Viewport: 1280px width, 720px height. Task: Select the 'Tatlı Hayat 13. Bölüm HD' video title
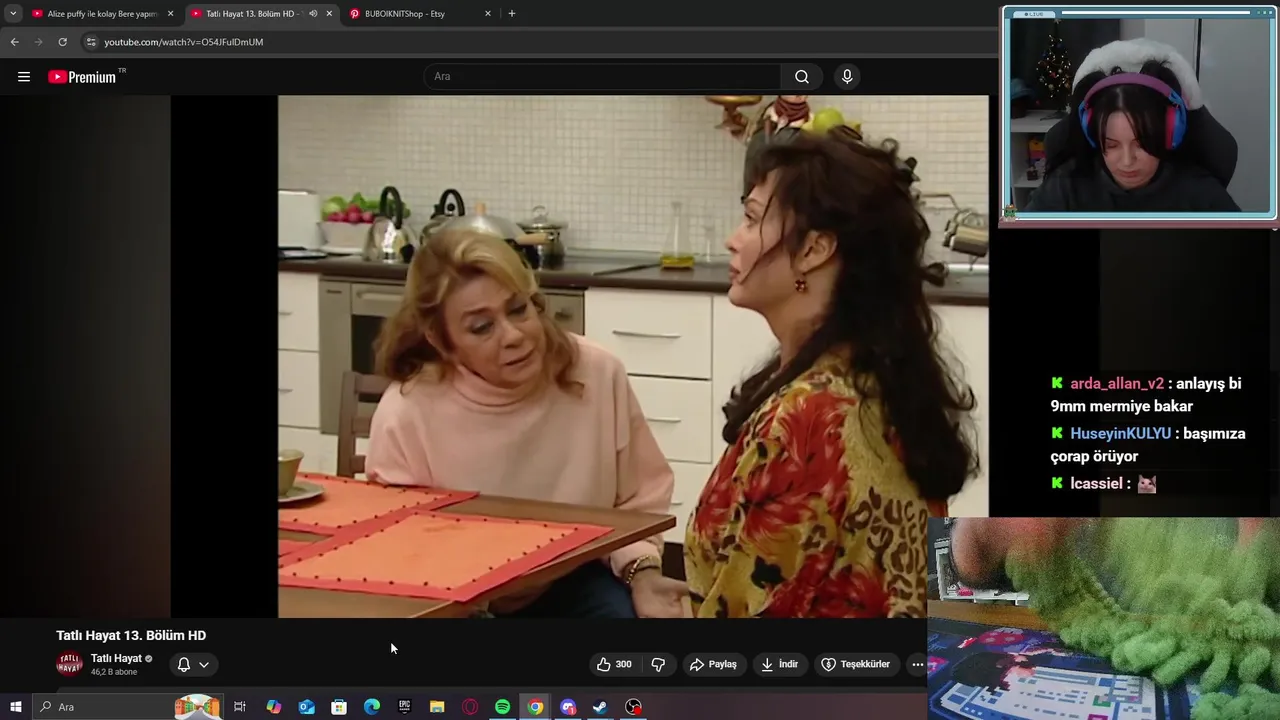131,635
